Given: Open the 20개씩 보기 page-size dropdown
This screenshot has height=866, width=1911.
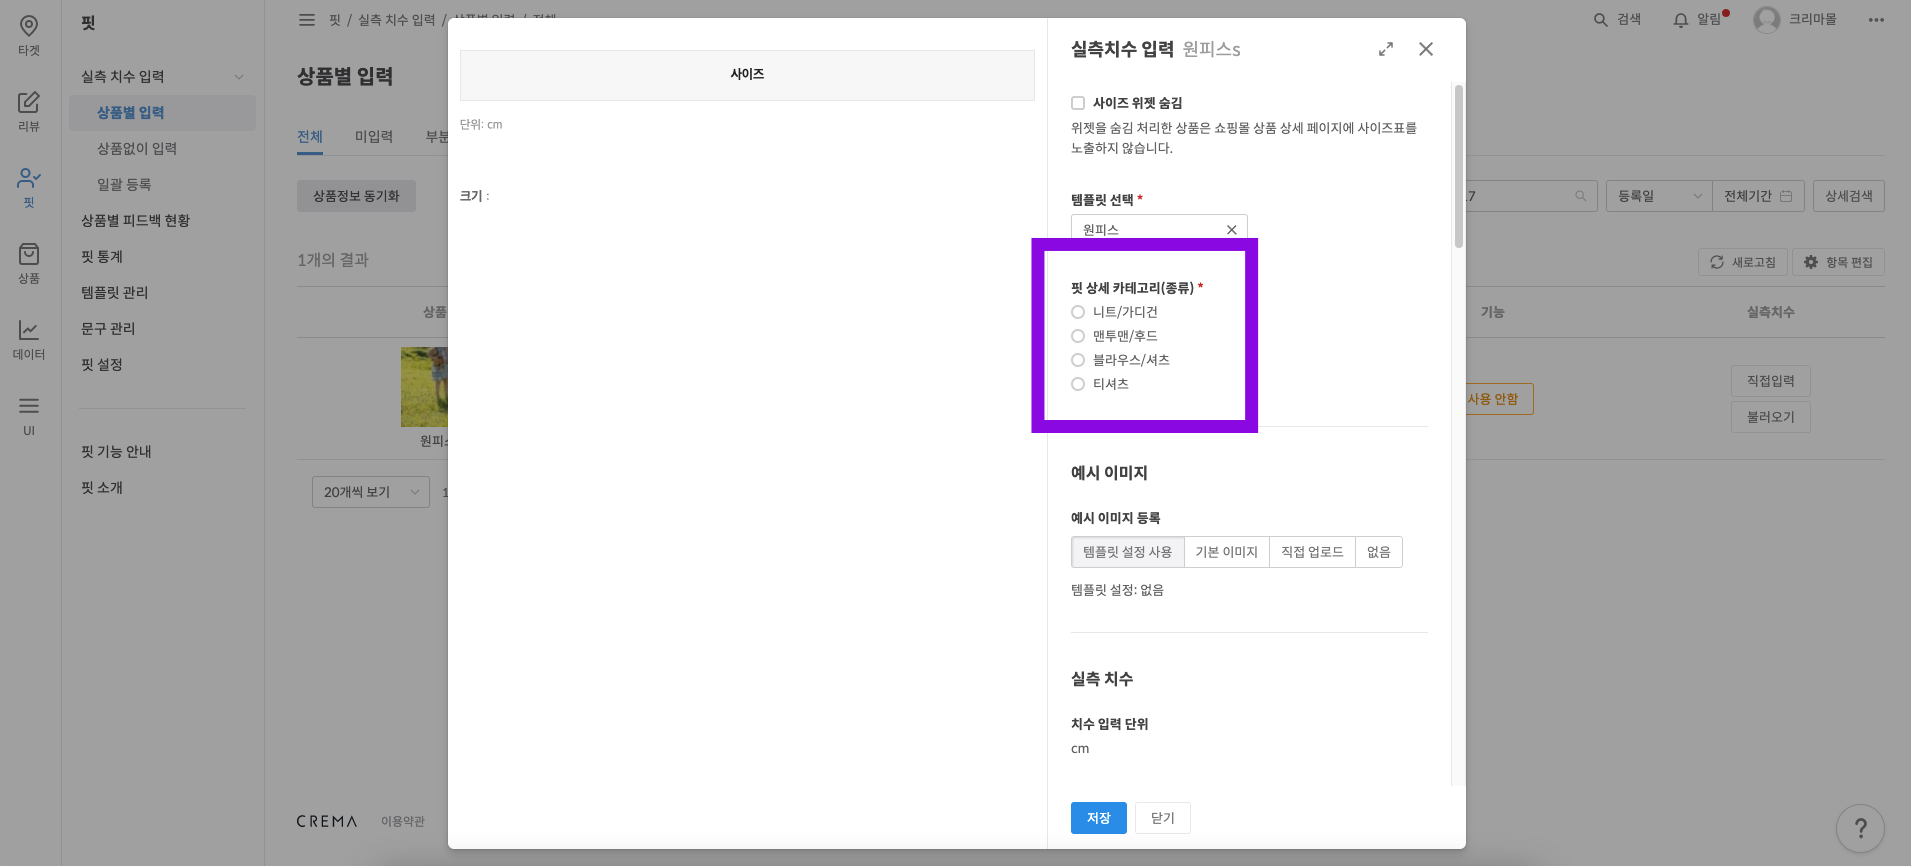Looking at the screenshot, I should coord(371,492).
